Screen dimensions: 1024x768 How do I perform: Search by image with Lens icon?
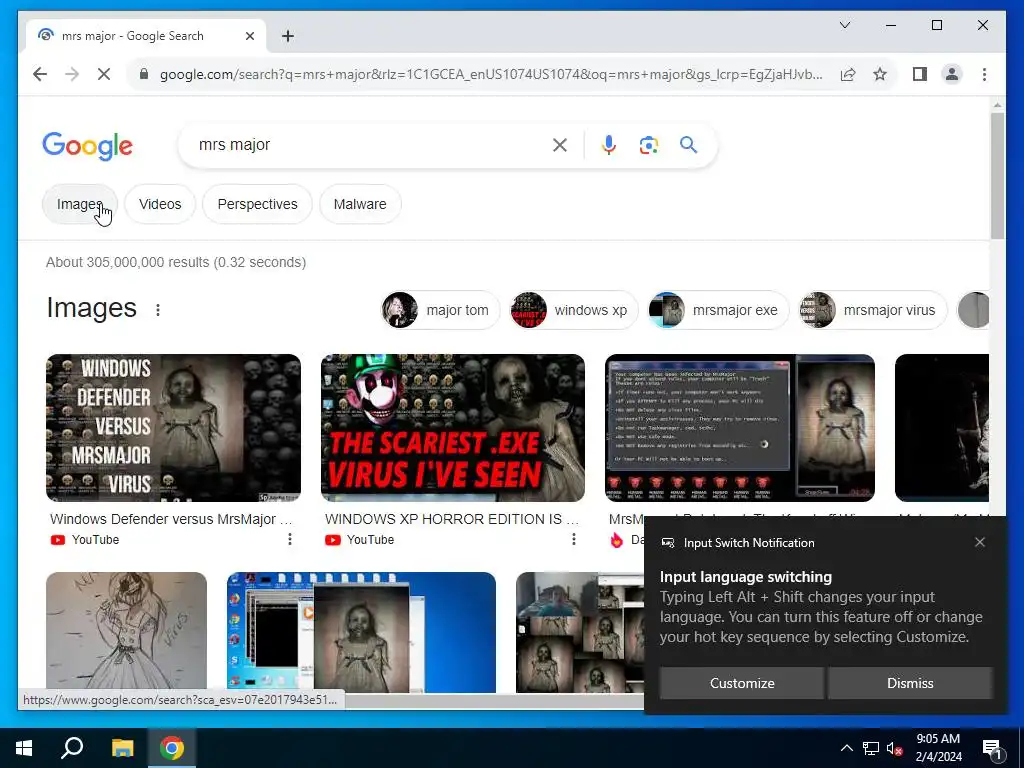648,145
